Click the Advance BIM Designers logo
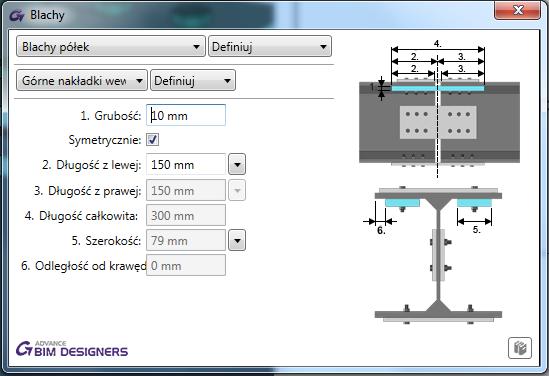 72,348
